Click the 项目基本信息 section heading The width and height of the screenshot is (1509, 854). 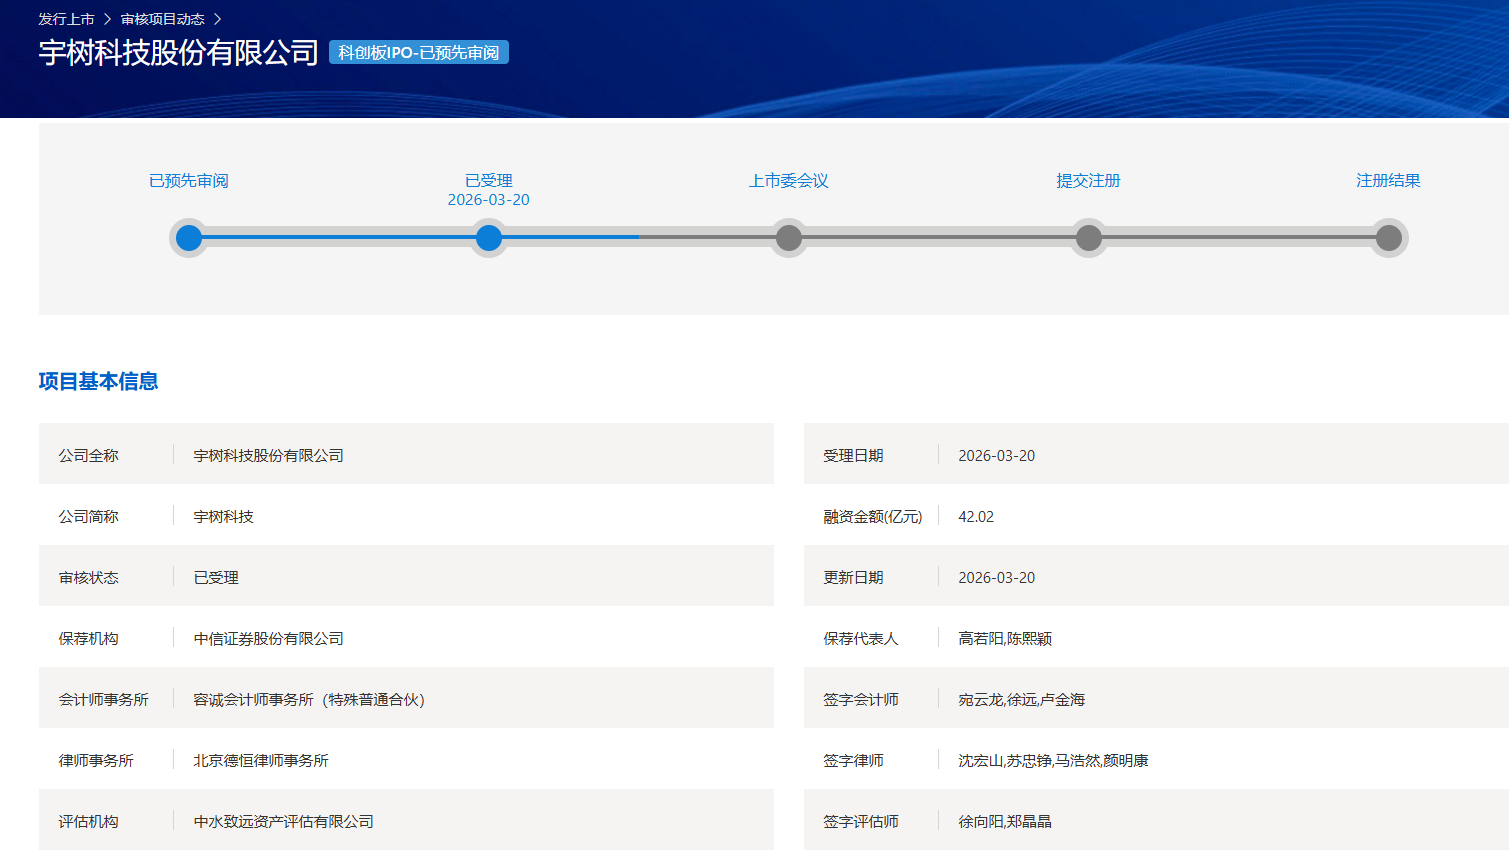tap(98, 381)
